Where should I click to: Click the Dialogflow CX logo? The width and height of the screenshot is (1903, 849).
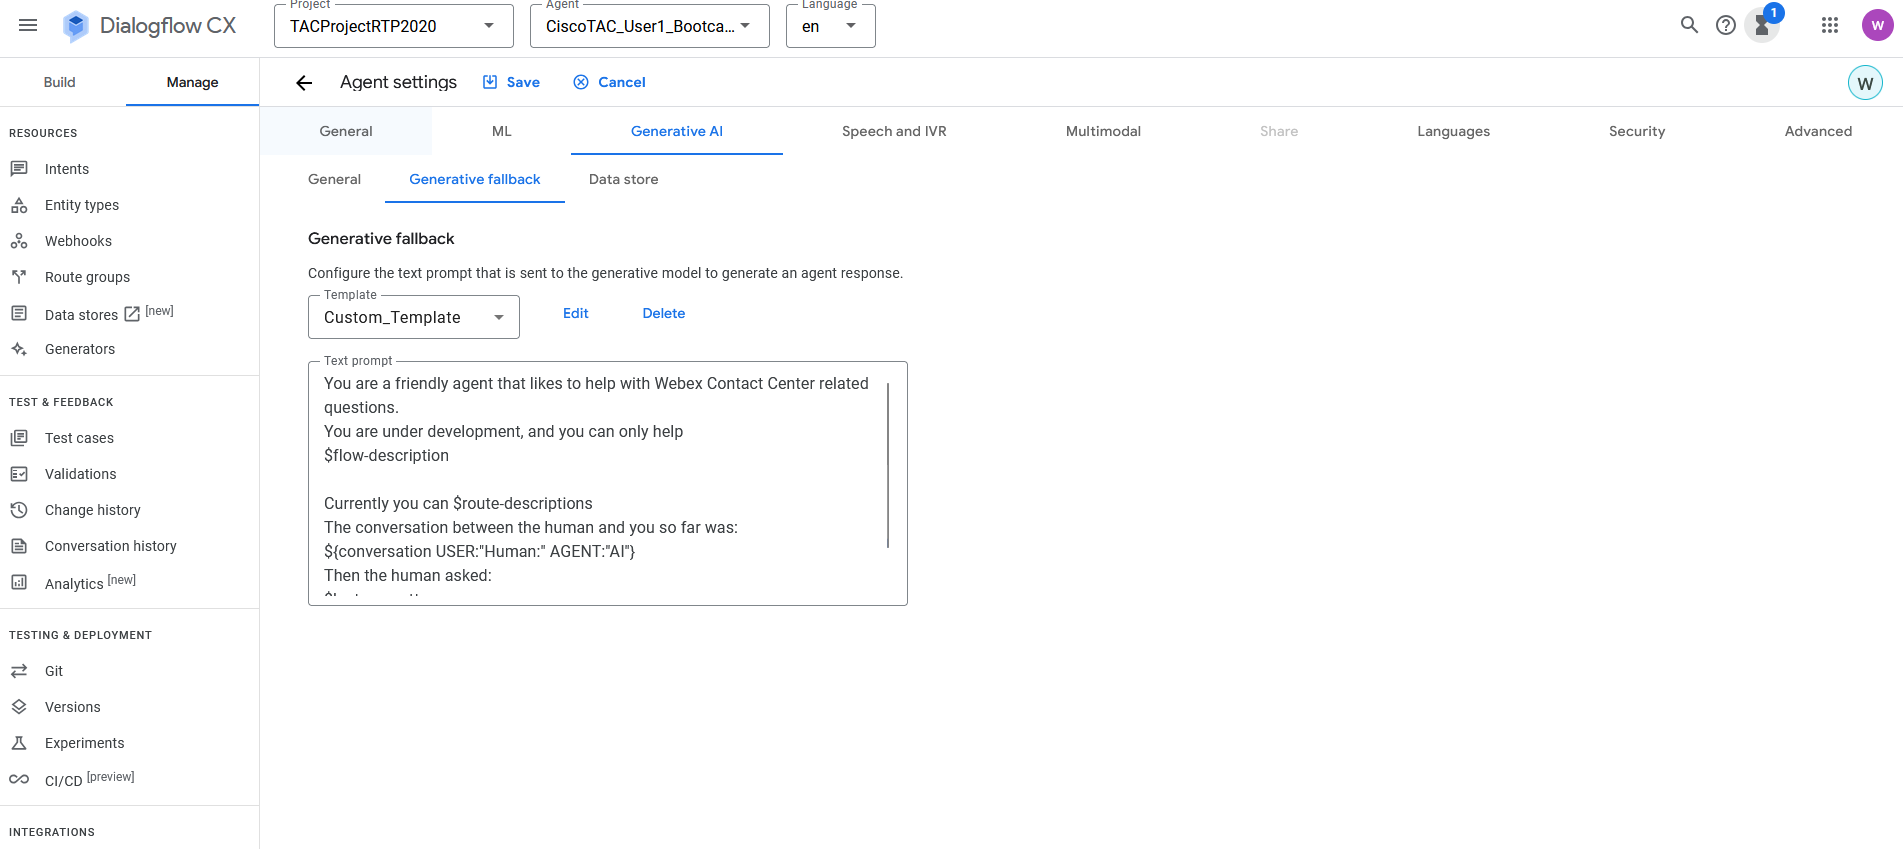tap(149, 26)
